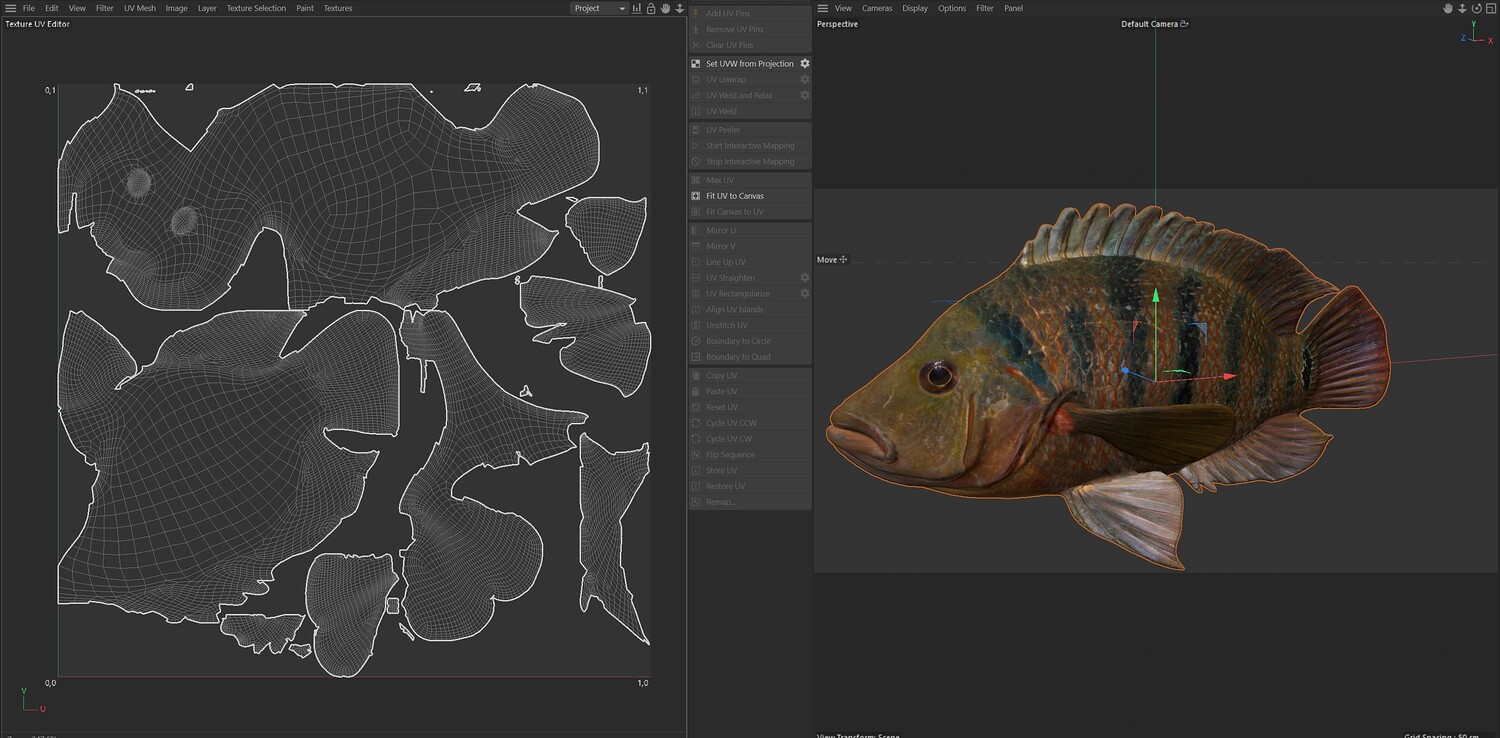This screenshot has height=738, width=1500.
Task: Click the Cycle UV CW icon
Action: click(x=696, y=439)
